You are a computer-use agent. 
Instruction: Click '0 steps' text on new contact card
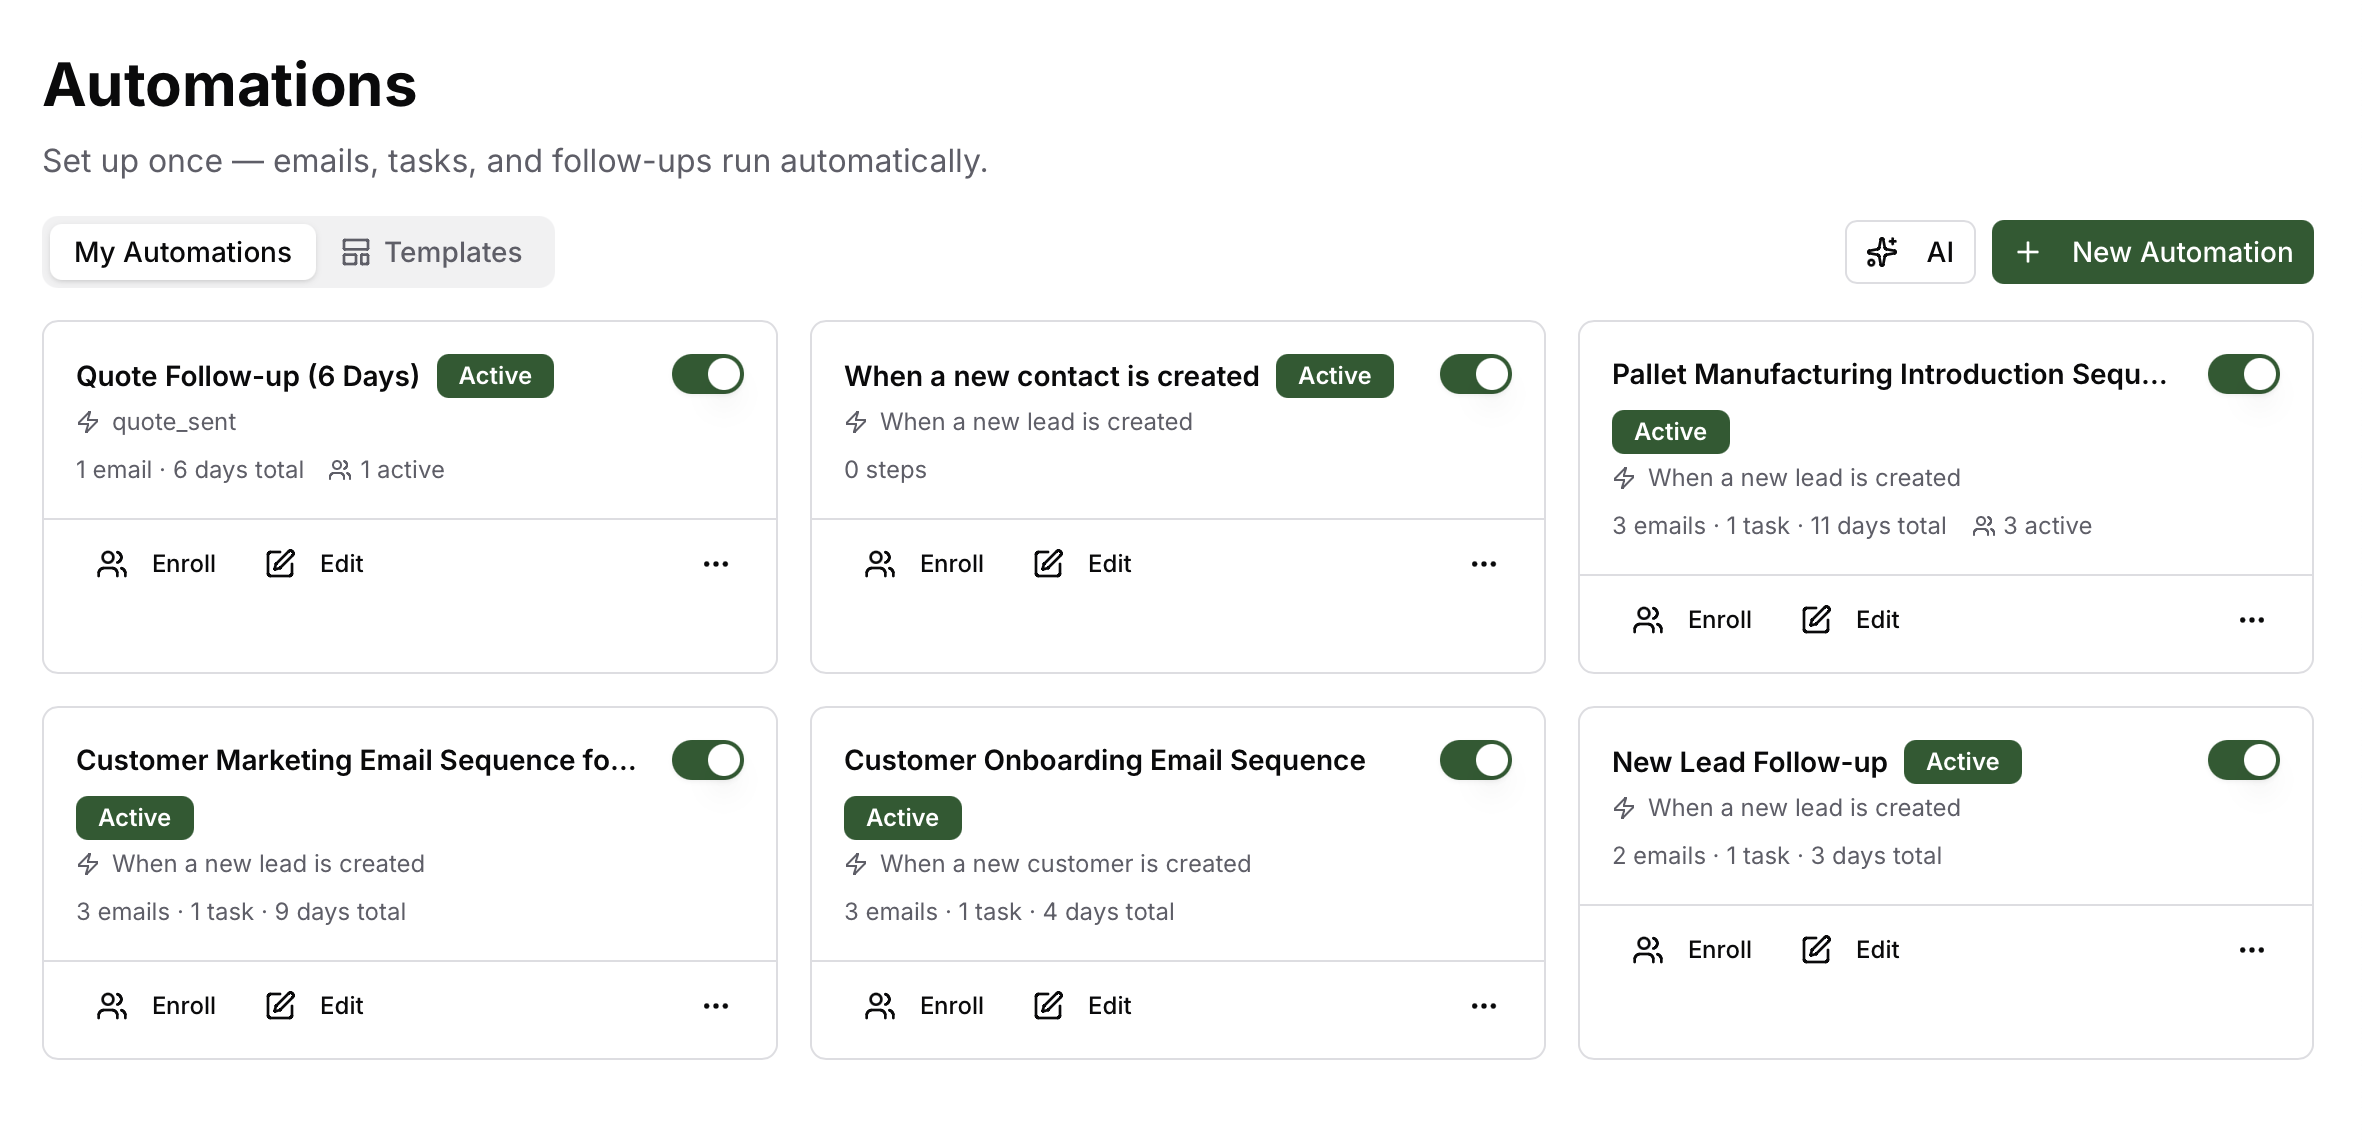pos(885,470)
